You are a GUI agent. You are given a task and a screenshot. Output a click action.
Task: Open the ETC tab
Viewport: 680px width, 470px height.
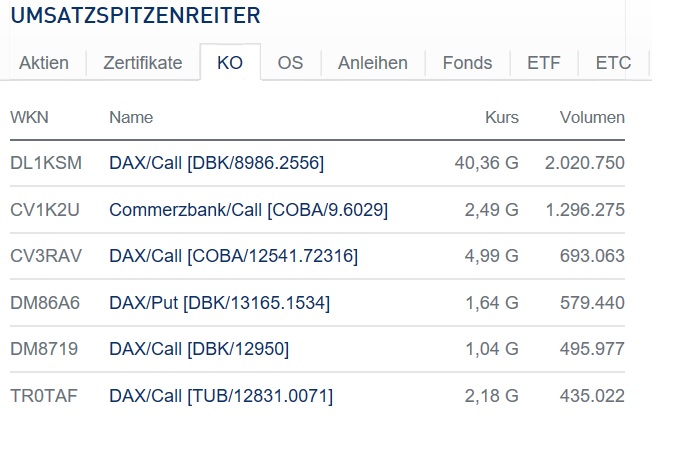613,63
